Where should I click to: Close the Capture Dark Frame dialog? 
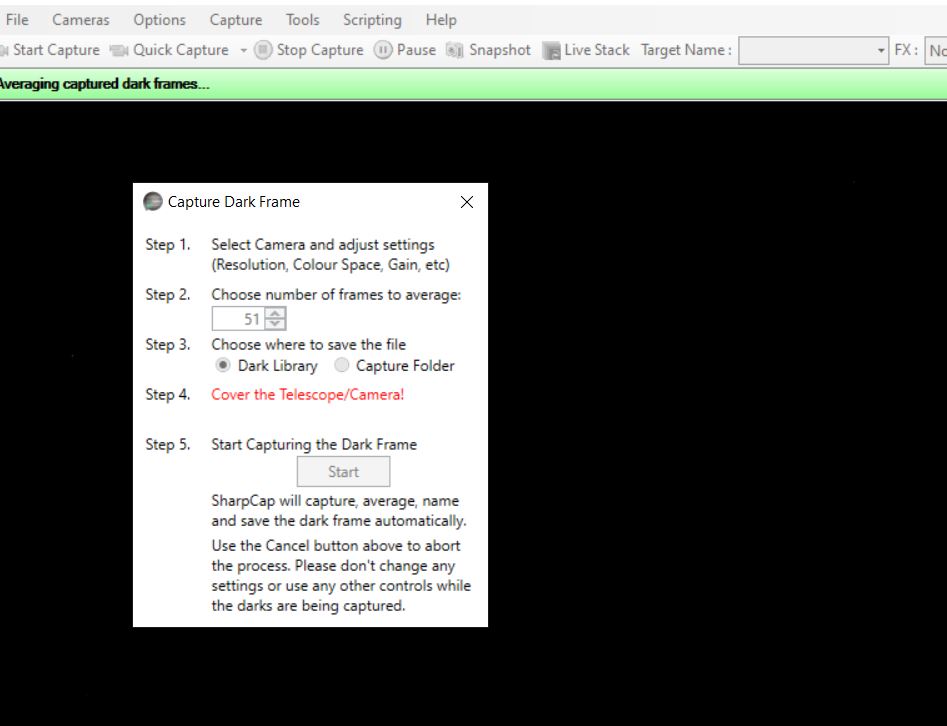pyautogui.click(x=467, y=202)
